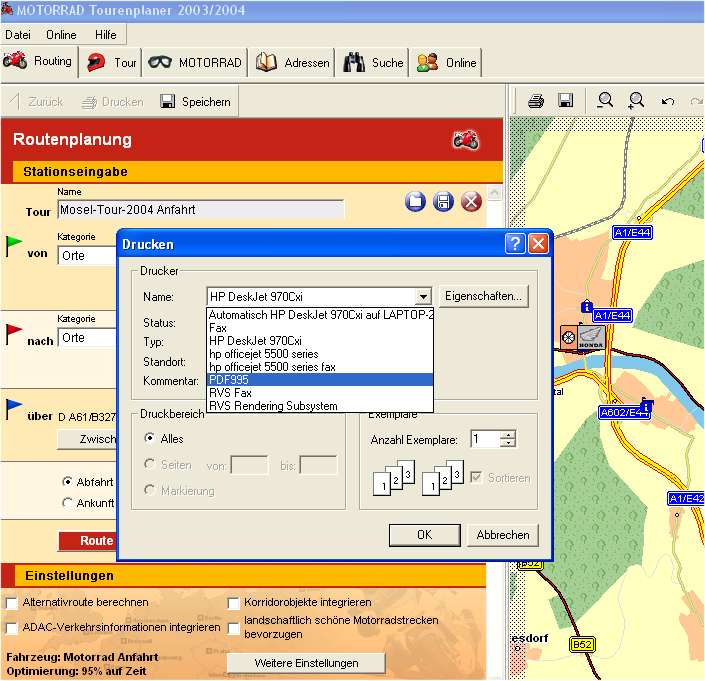Image resolution: width=705 pixels, height=681 pixels.
Task: Select RVS Rendering Subsystem printer
Action: [x=320, y=406]
